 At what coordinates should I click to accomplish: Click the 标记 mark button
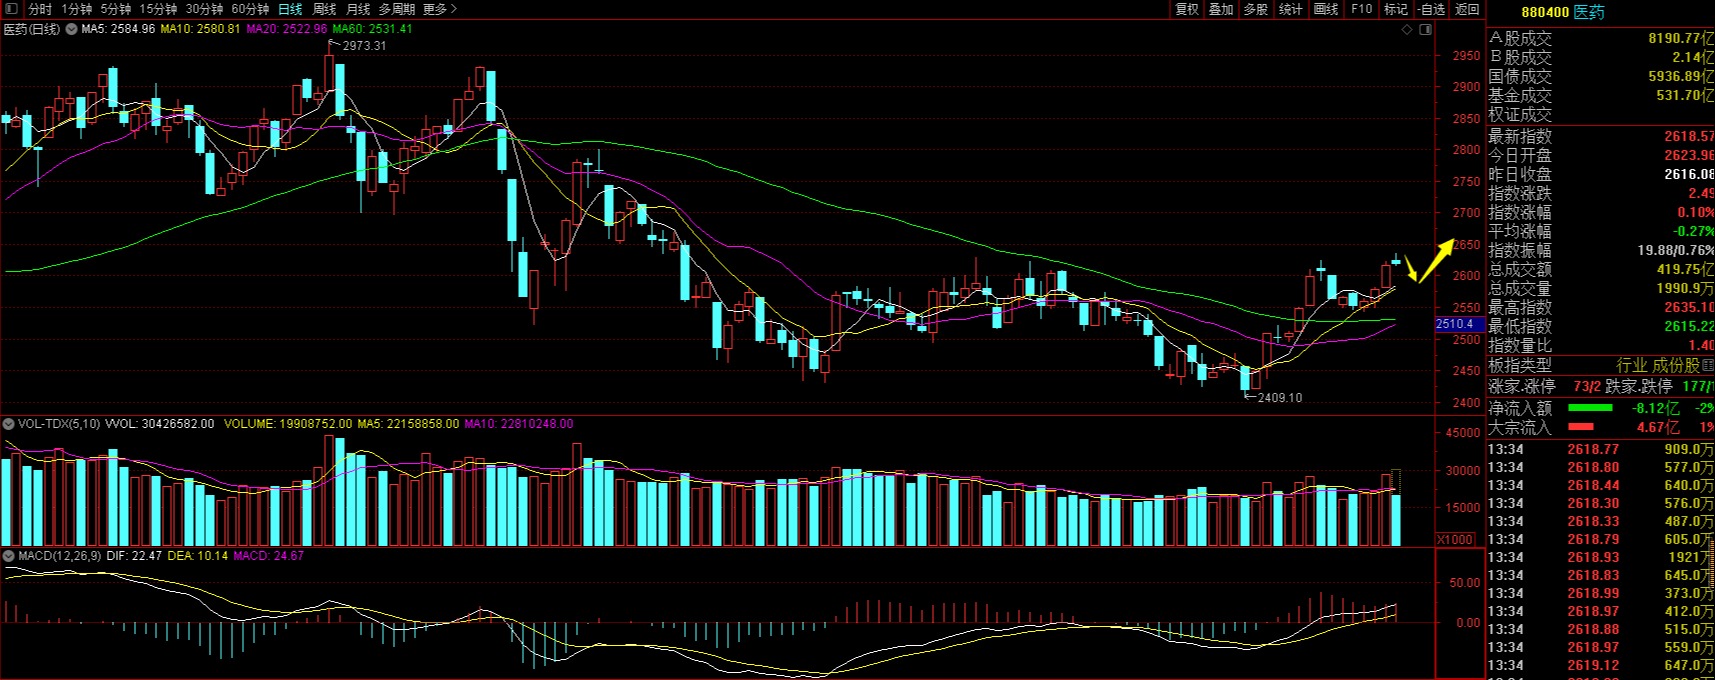[1396, 9]
